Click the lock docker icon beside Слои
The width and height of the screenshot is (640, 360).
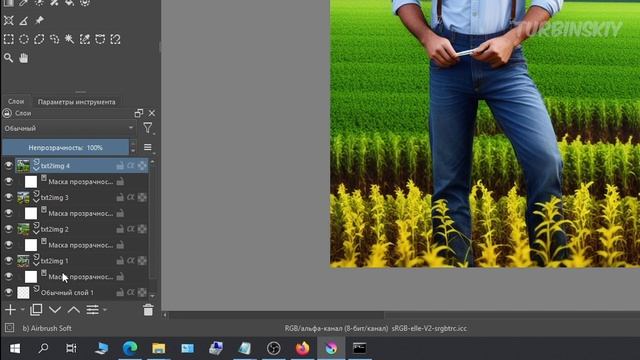7,113
